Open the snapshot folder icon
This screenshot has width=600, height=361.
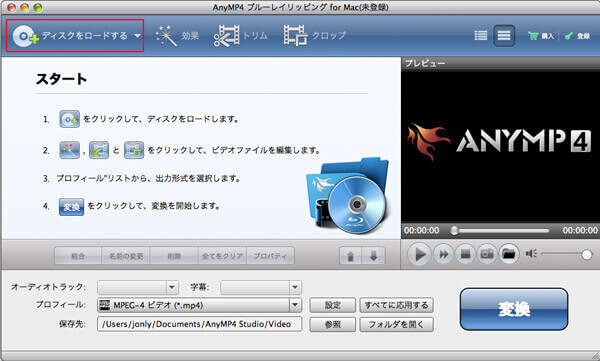coord(509,254)
